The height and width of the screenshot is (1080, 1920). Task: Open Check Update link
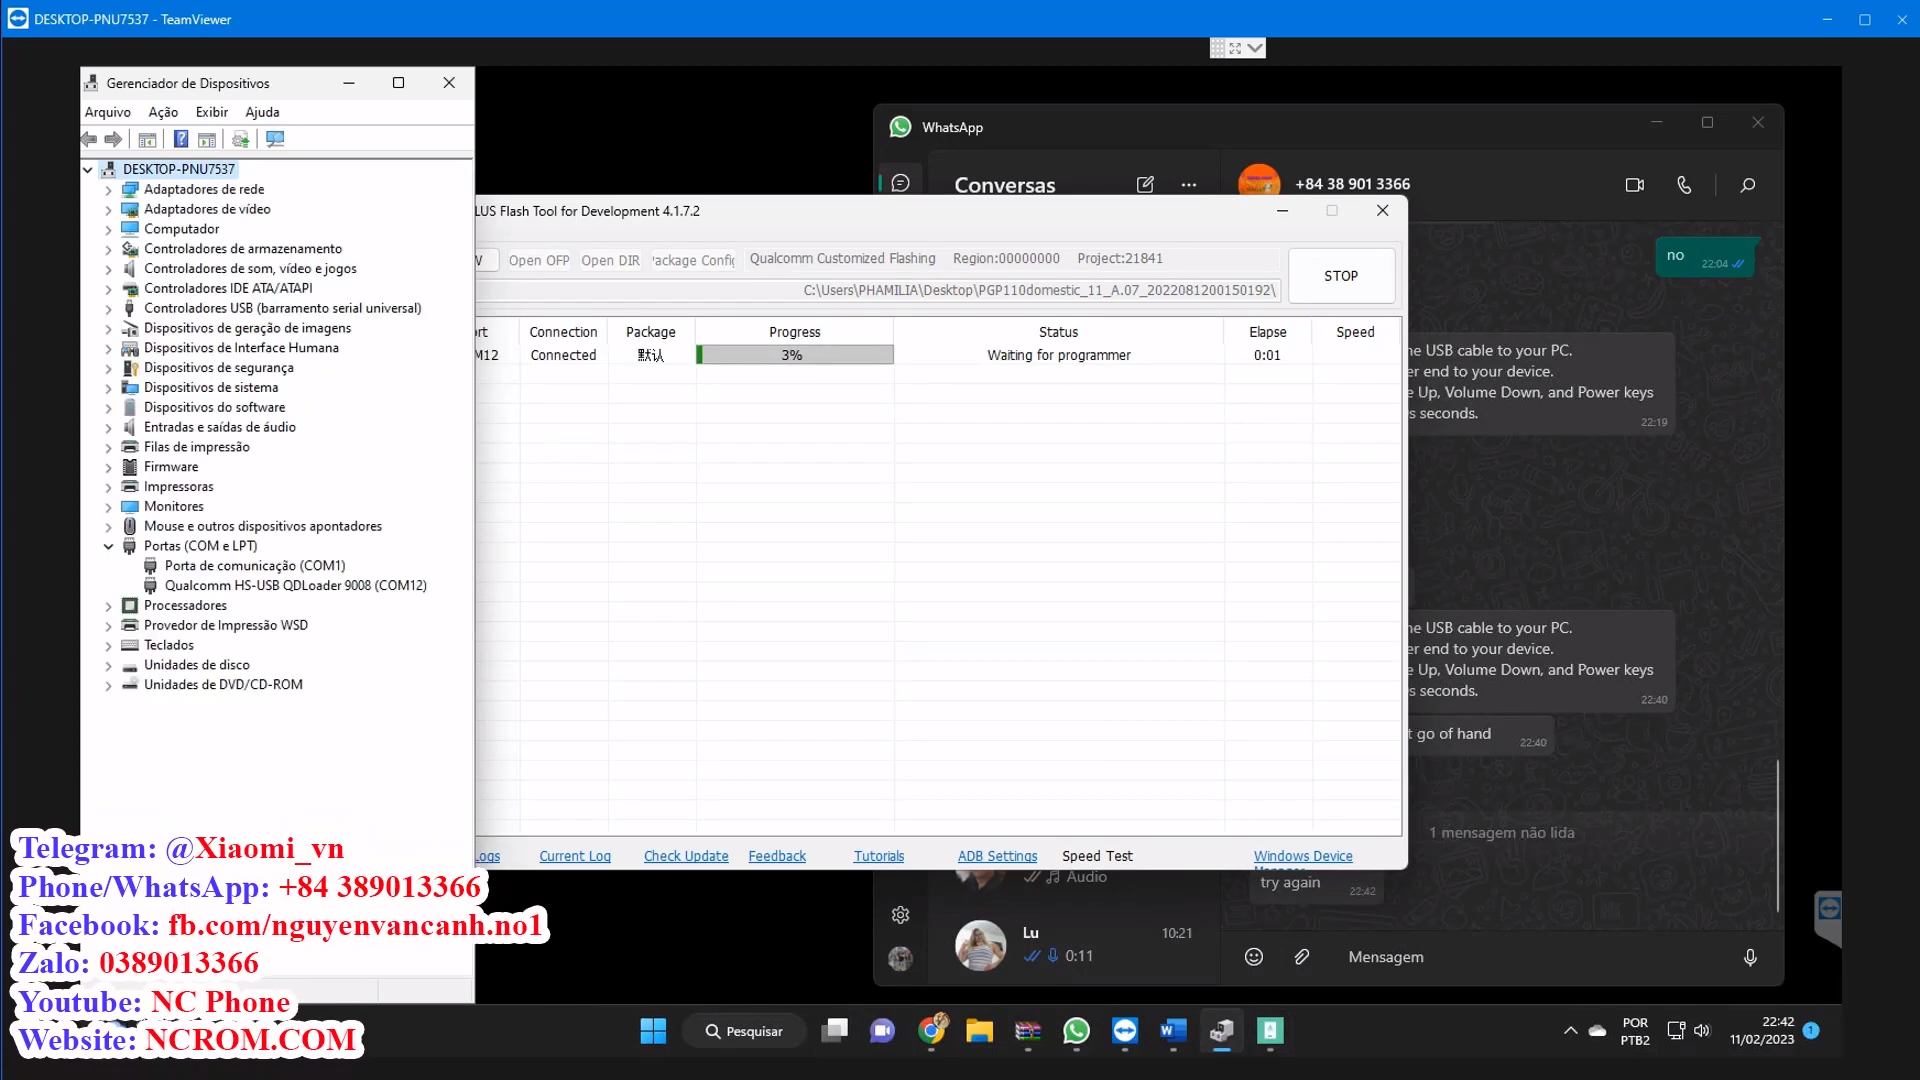coord(686,856)
